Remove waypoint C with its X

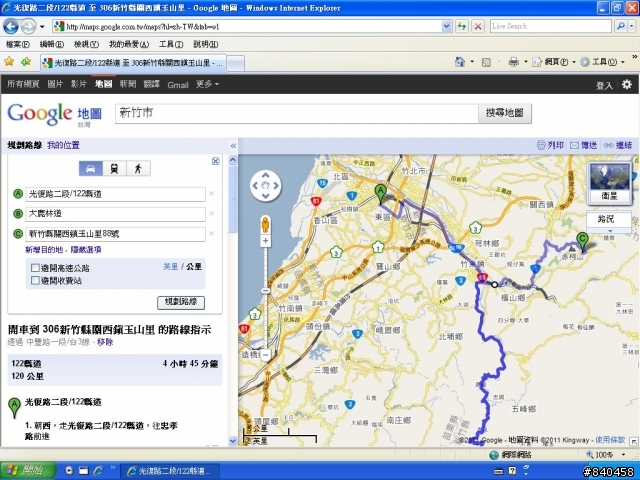[211, 233]
